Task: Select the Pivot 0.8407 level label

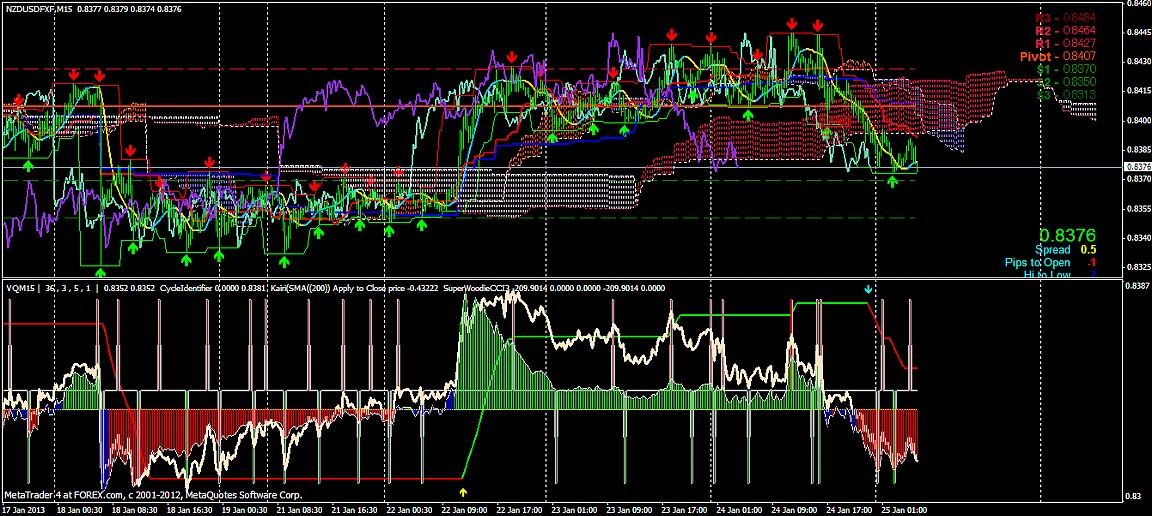Action: tap(1057, 57)
